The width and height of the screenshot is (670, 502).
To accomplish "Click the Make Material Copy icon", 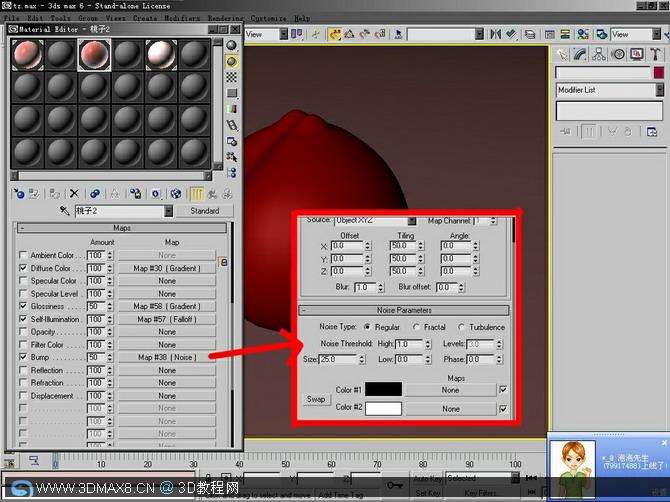I will coord(95,194).
